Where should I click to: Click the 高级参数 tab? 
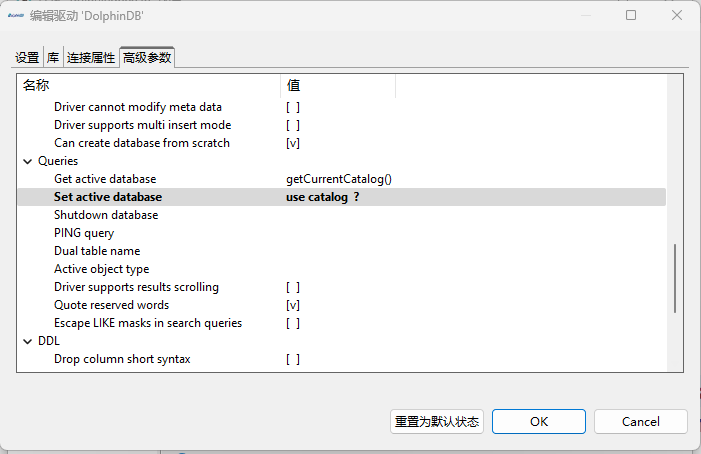pyautogui.click(x=147, y=58)
